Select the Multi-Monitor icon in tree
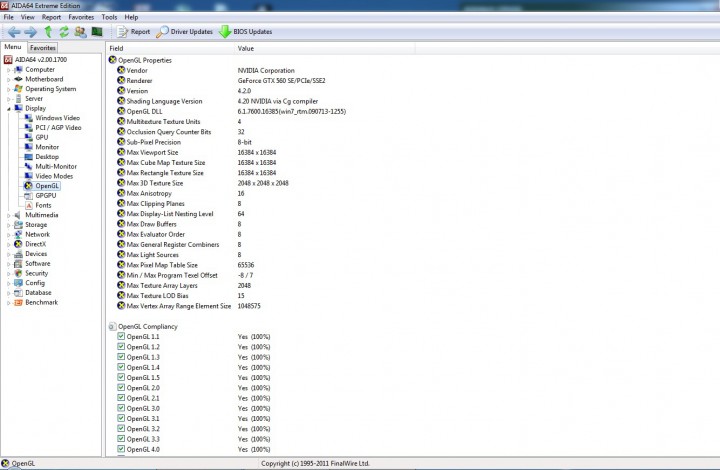The width and height of the screenshot is (720, 470). (x=28, y=166)
